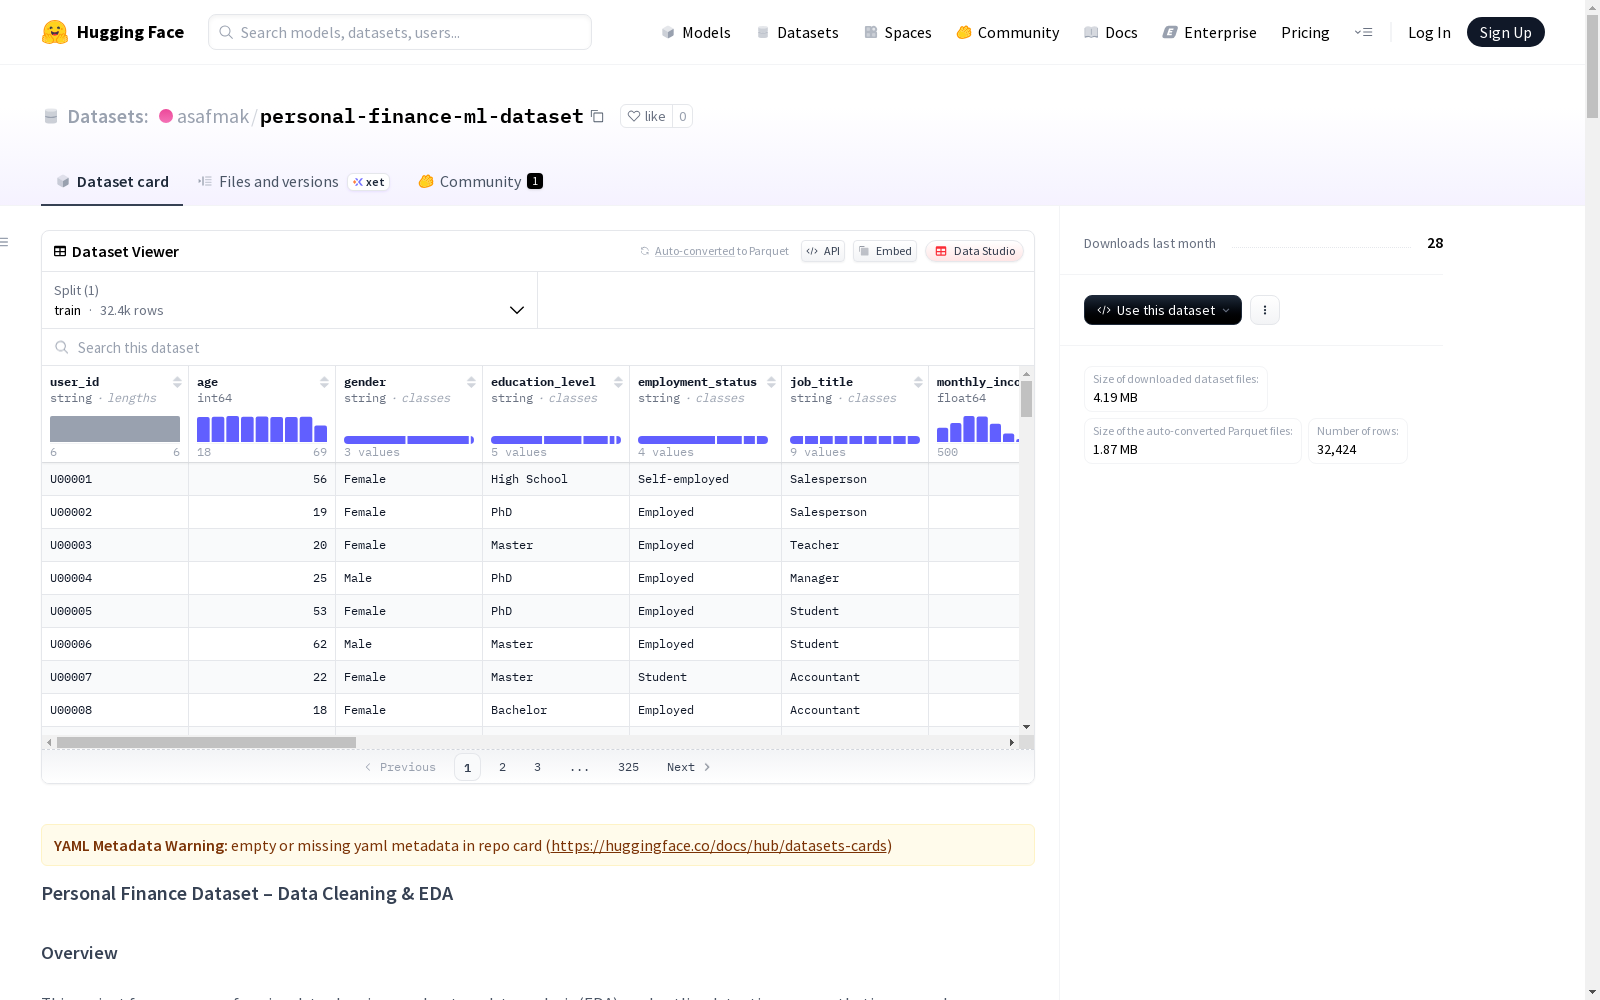Click the Datasets breadcrumb icon
This screenshot has width=1600, height=1000.
click(51, 116)
